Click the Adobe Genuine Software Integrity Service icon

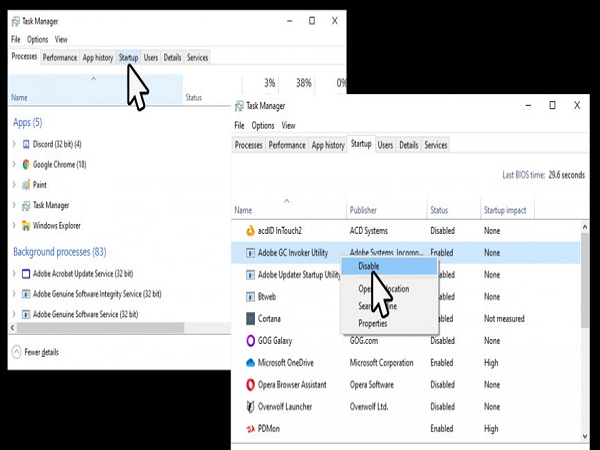[26, 294]
